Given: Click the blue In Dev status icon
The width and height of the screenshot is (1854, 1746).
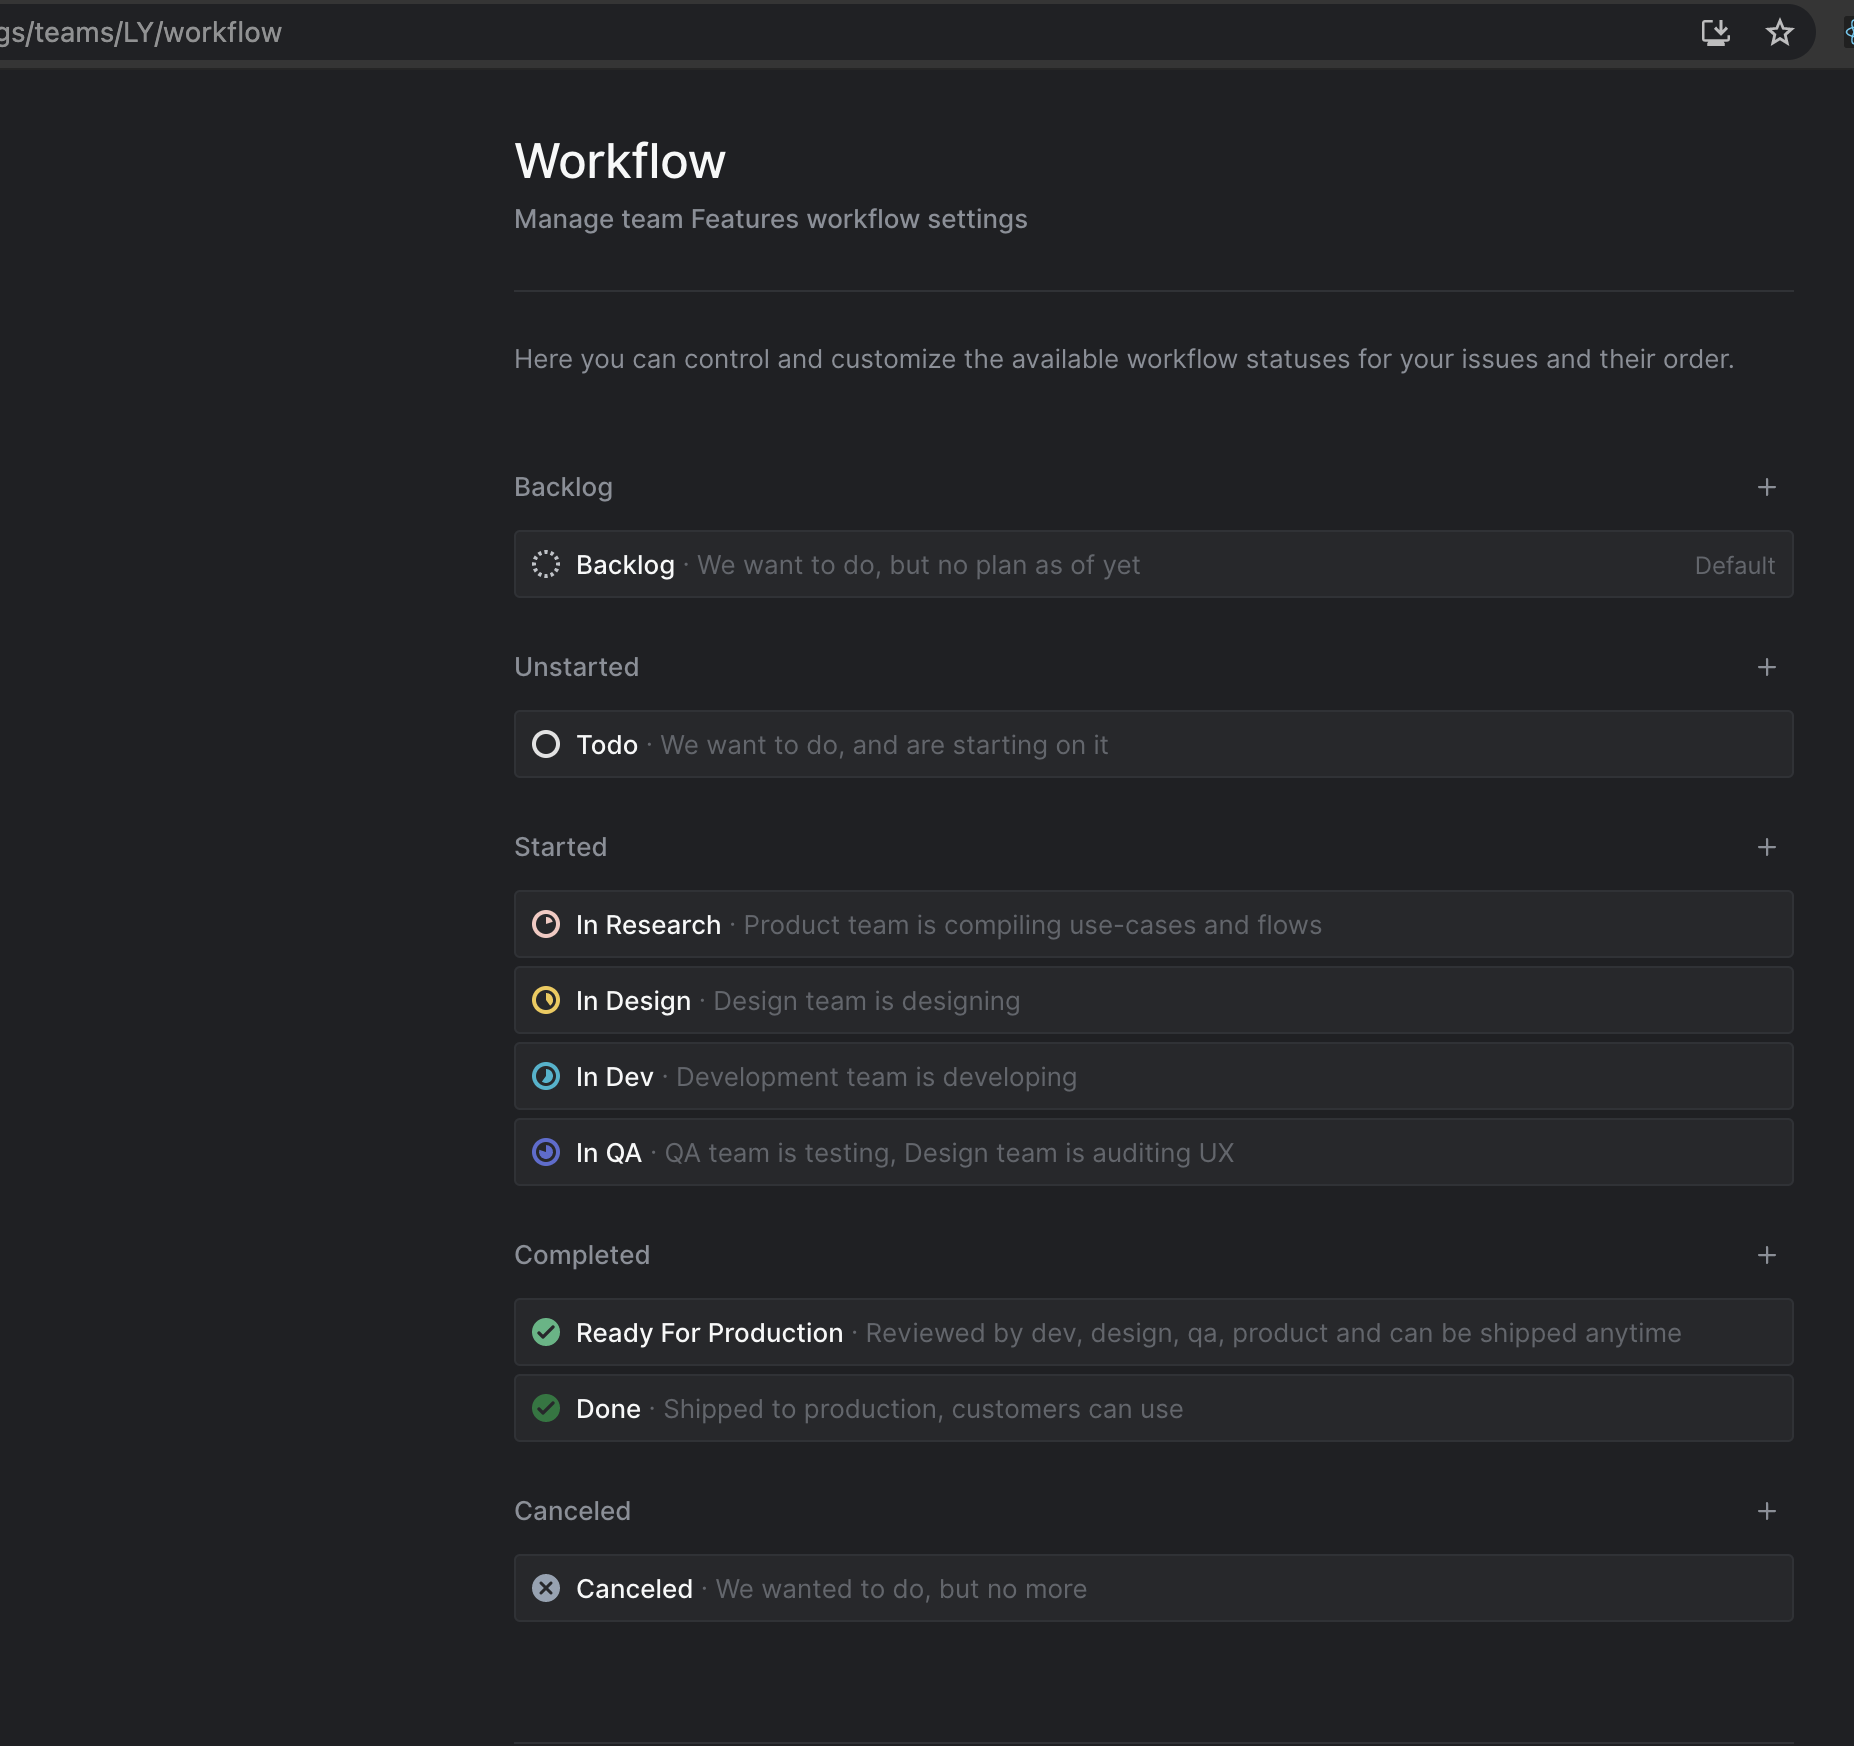Looking at the screenshot, I should [546, 1077].
